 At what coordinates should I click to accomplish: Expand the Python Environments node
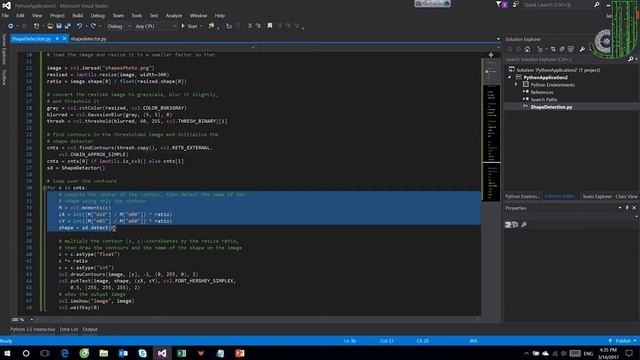(x=516, y=84)
